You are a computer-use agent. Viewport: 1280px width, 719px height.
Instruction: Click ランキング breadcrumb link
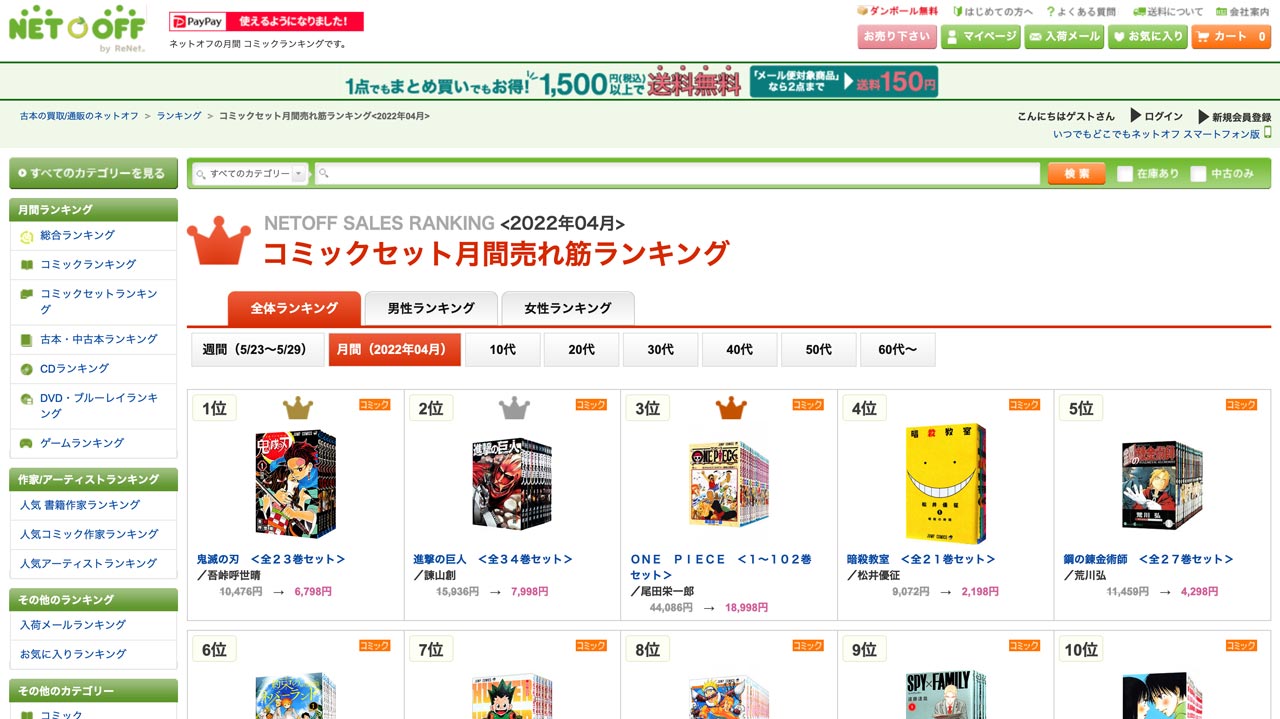[x=179, y=116]
